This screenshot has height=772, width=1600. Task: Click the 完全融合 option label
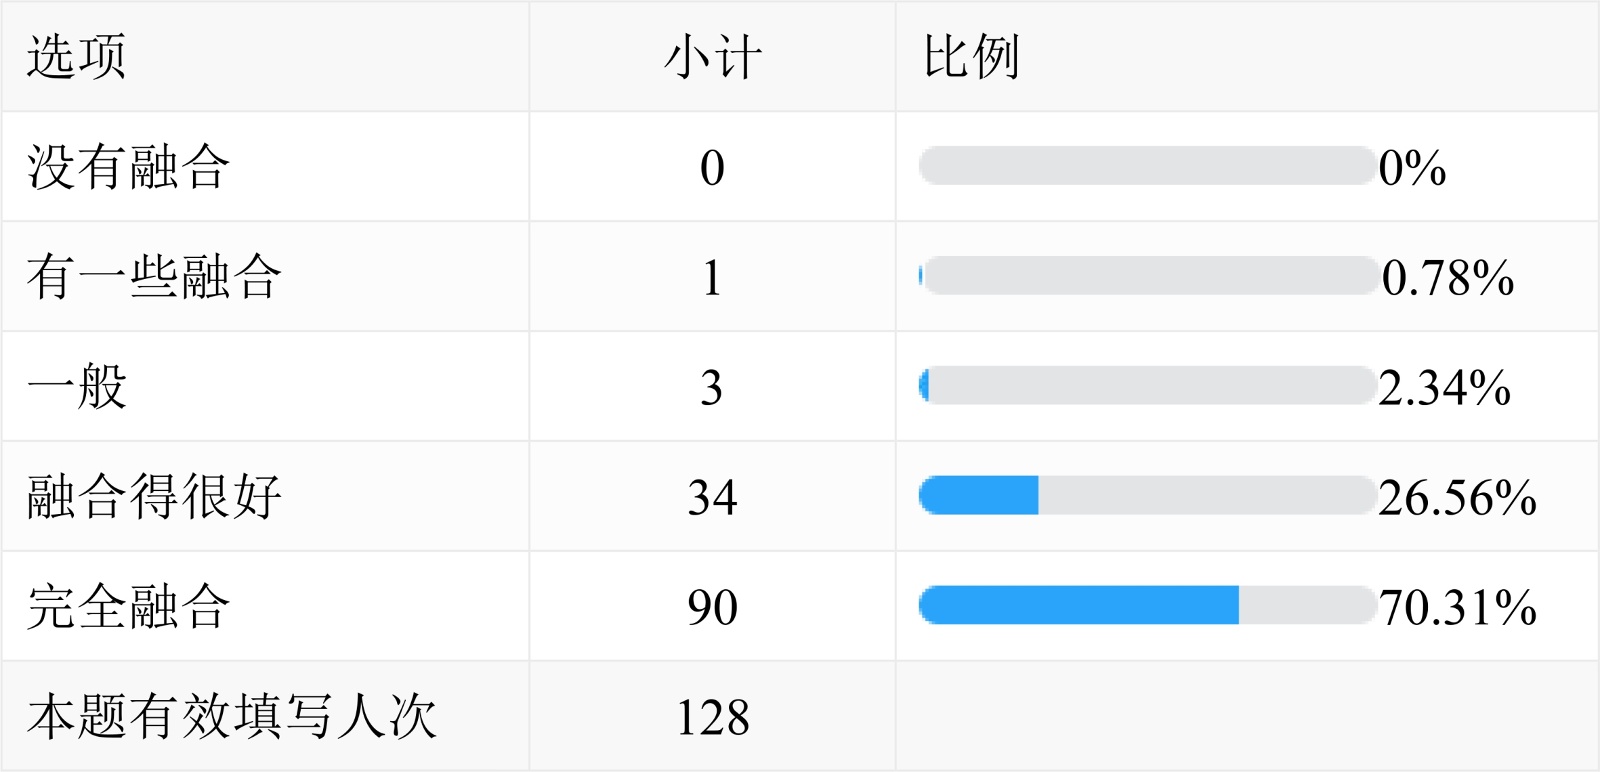point(129,607)
